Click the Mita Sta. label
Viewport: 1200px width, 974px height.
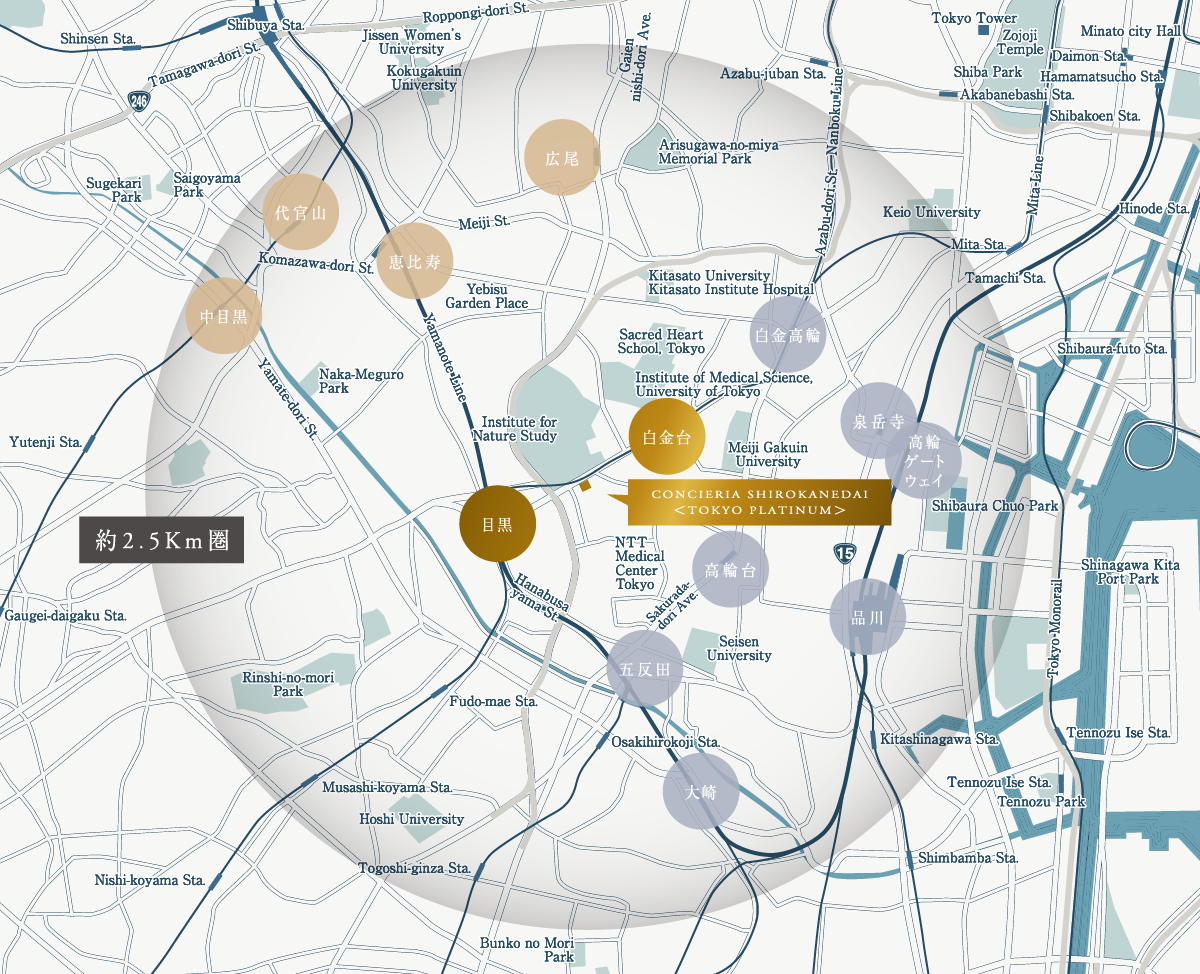click(979, 244)
